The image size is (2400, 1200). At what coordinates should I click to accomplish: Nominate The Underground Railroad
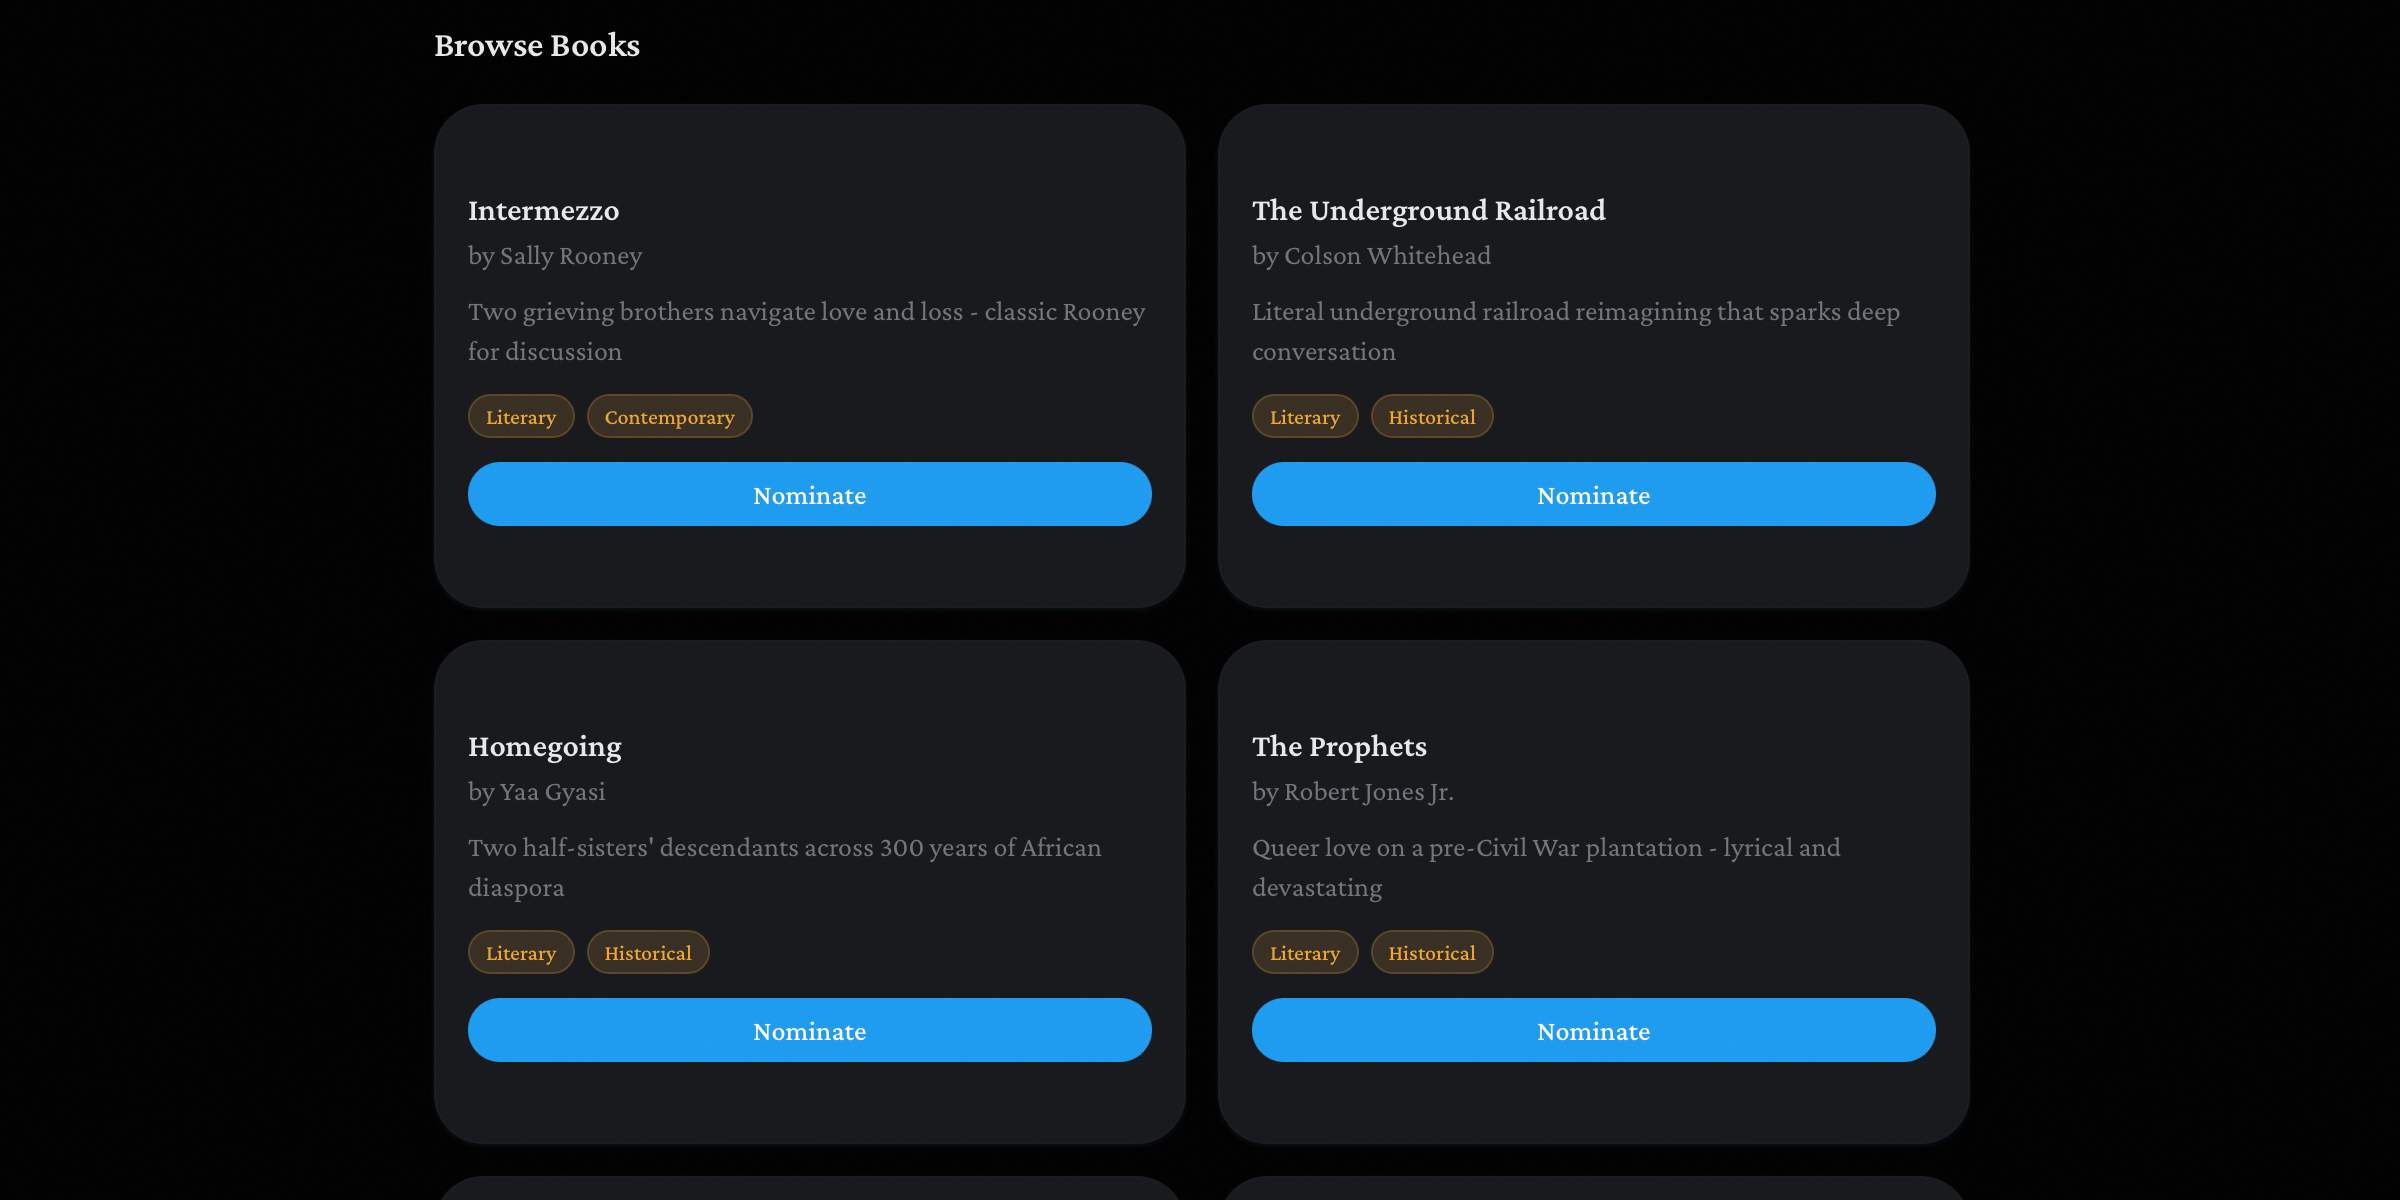(x=1592, y=494)
